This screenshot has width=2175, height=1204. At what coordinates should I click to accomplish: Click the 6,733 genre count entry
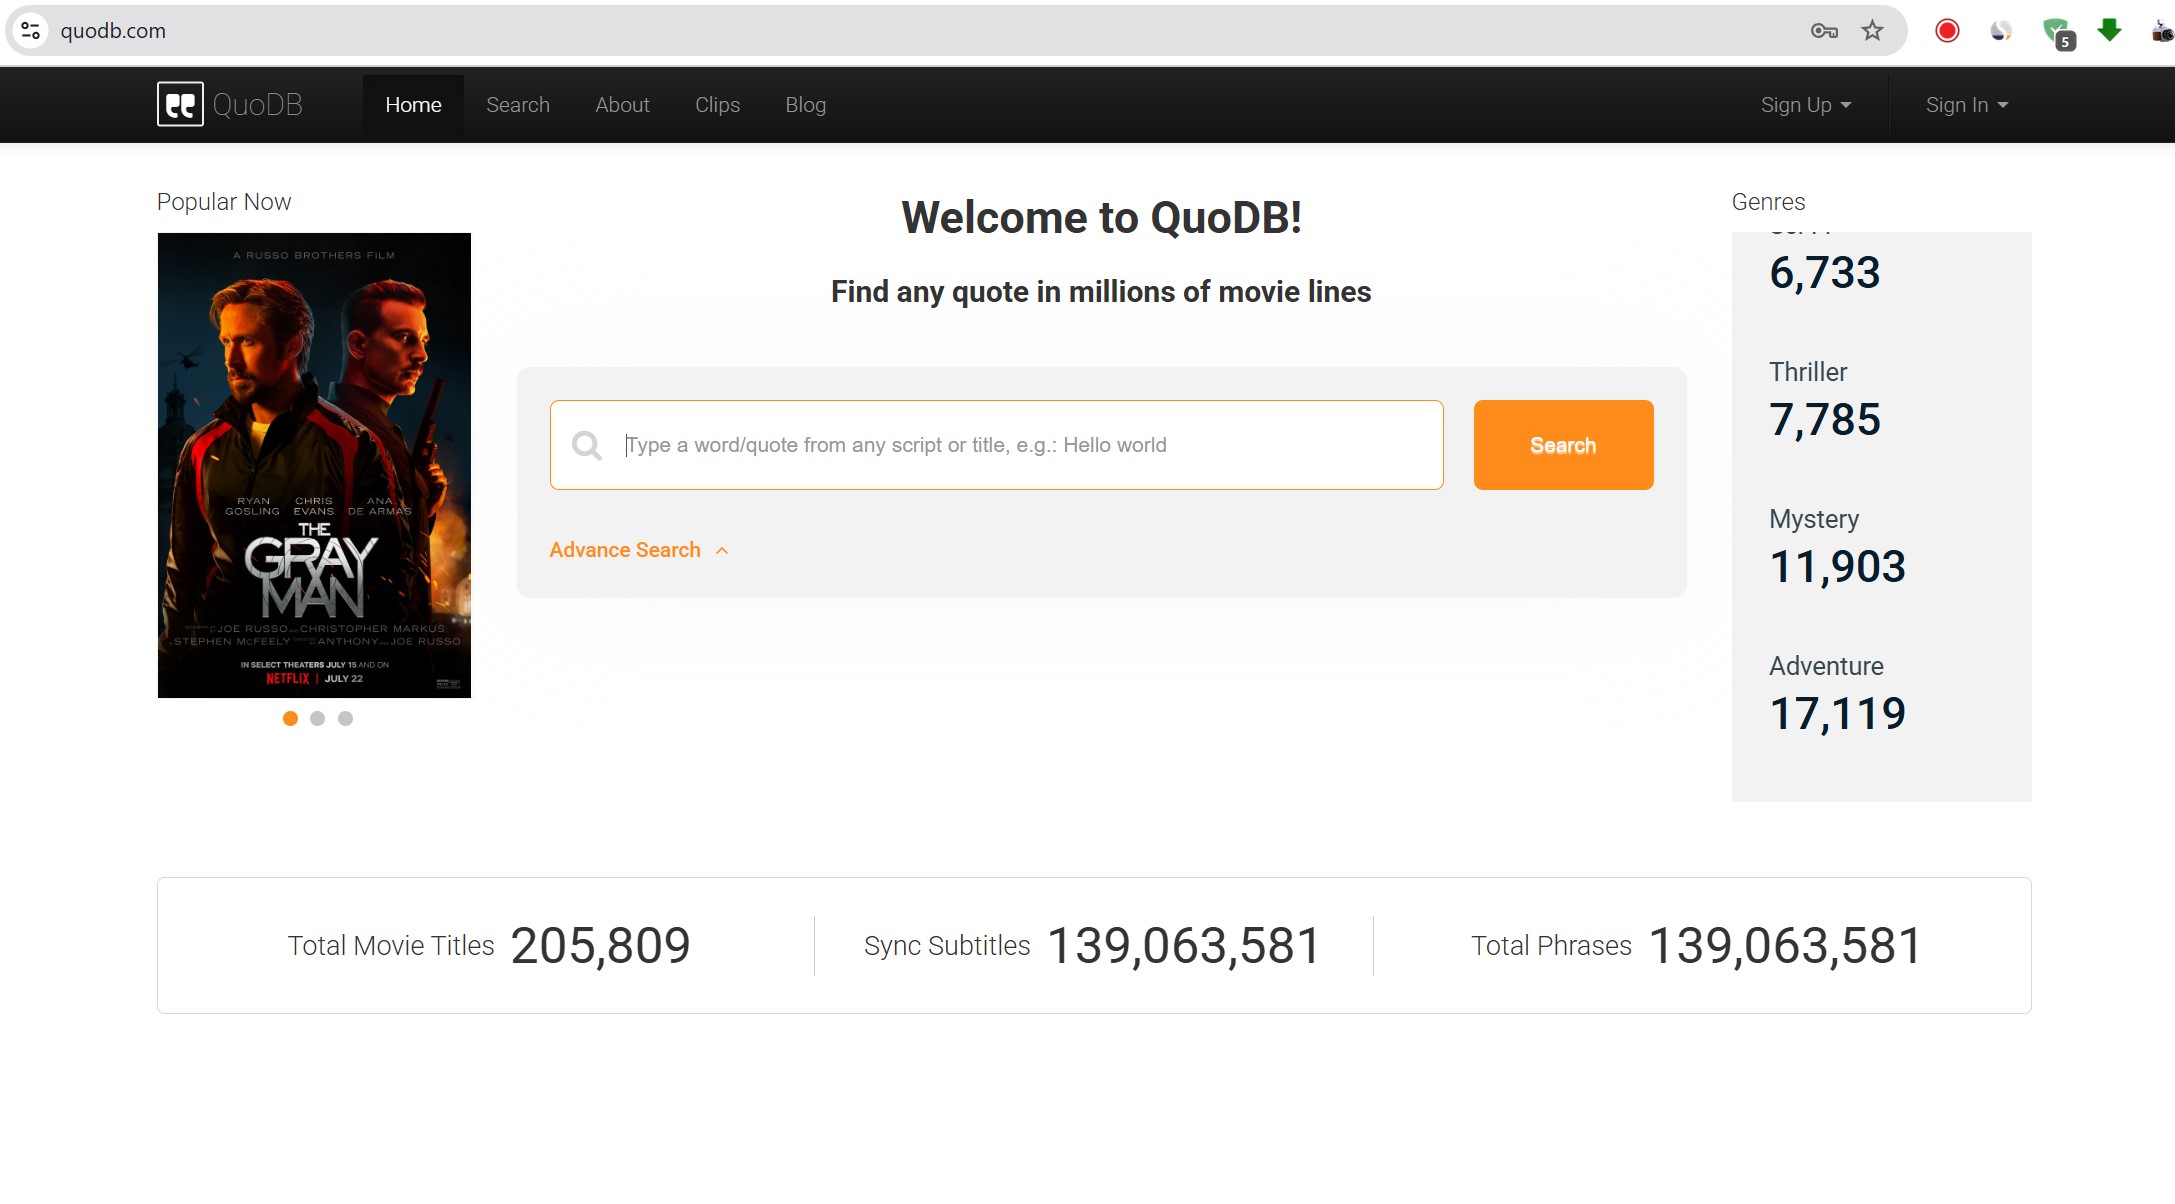click(x=1825, y=272)
